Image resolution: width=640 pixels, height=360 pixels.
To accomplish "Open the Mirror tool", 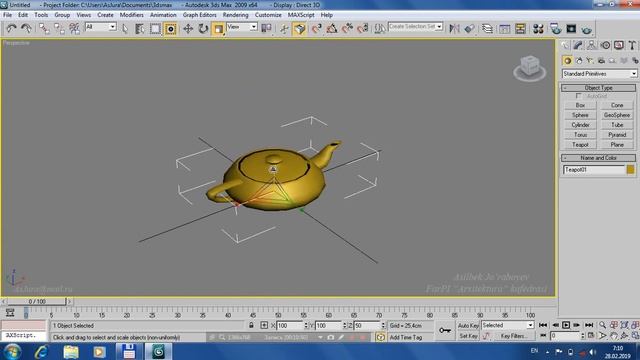I will (x=454, y=29).
